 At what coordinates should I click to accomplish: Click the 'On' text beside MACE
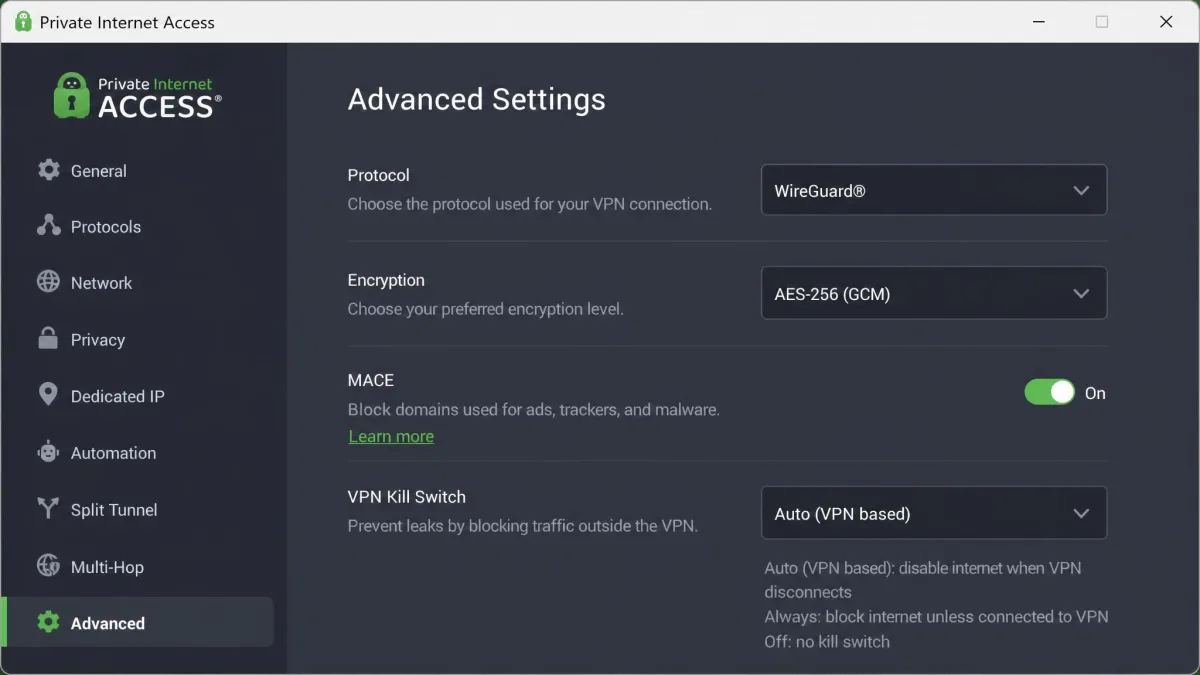1095,393
